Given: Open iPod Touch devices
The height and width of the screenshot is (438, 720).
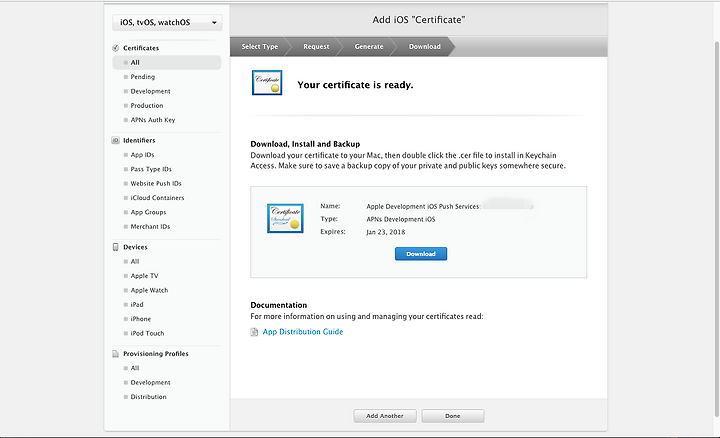Looking at the screenshot, I should click(x=147, y=333).
